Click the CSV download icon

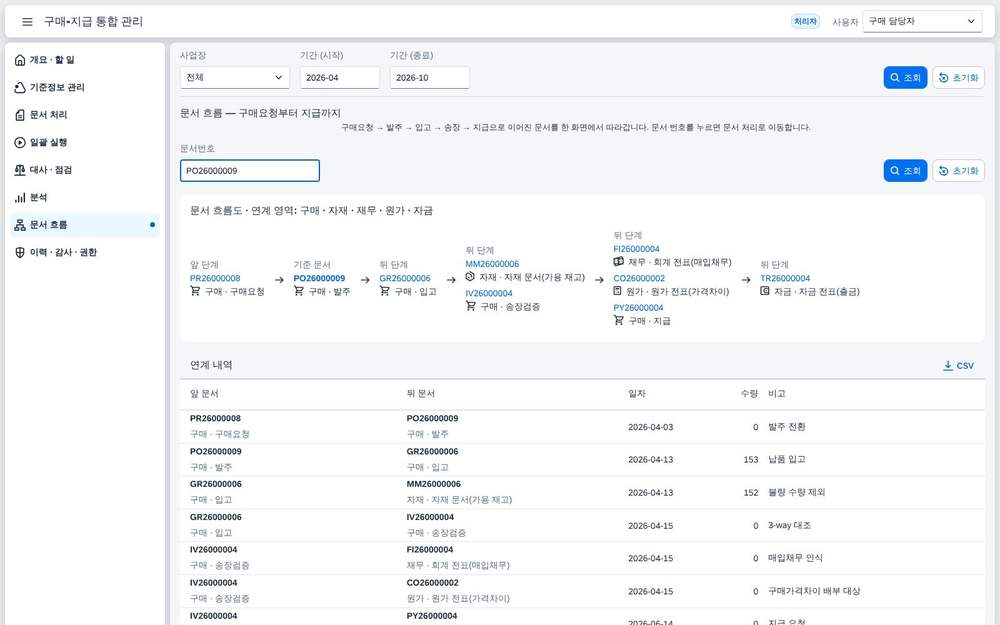coord(948,365)
